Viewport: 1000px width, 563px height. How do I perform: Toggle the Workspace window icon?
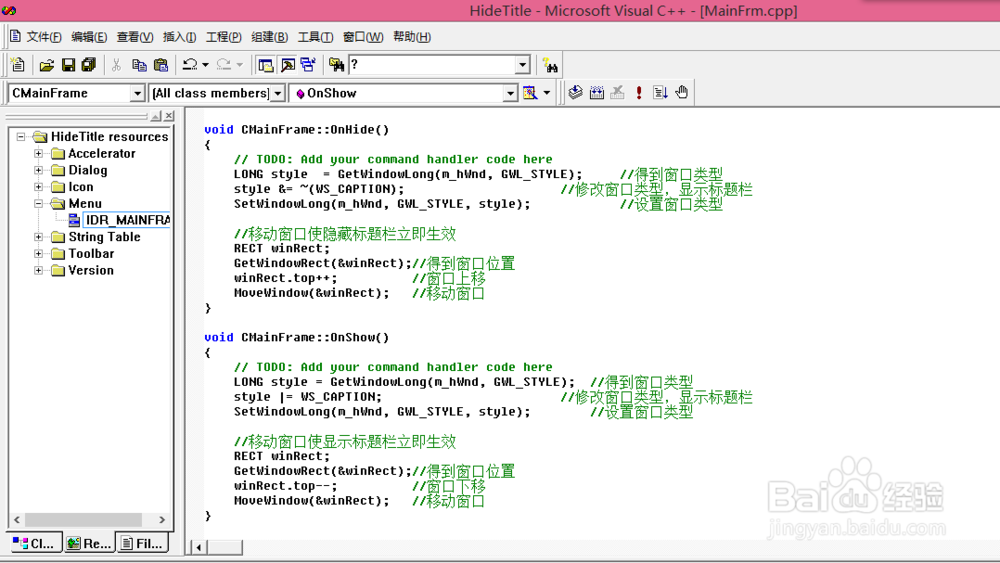265,65
